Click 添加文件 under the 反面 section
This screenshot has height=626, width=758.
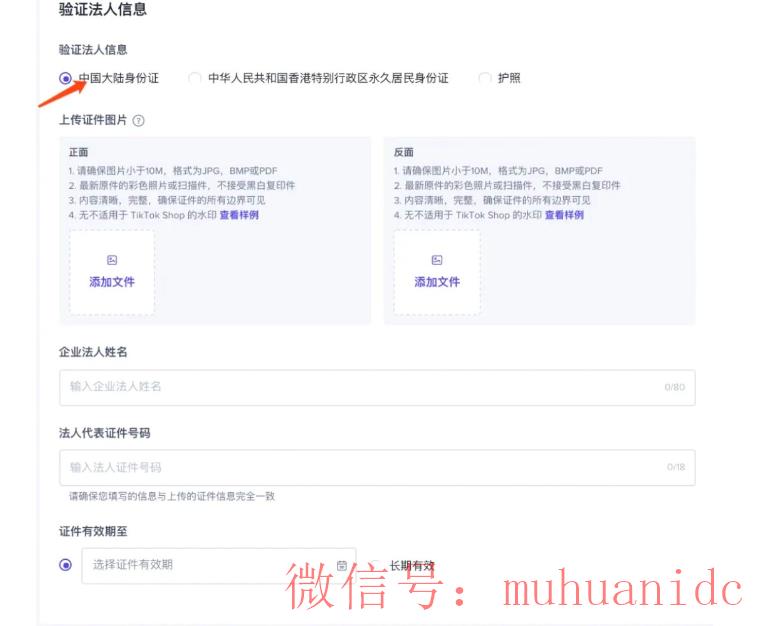point(437,282)
